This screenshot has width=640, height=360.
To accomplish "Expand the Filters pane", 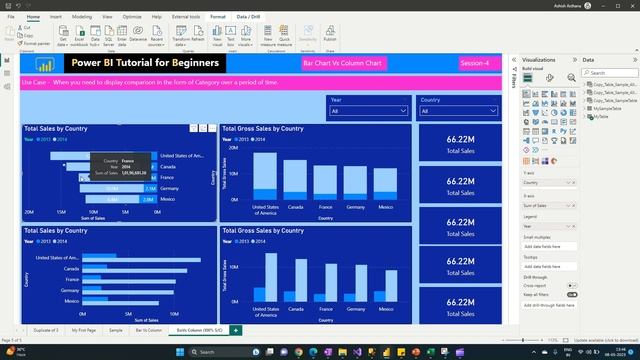I will 514,60.
